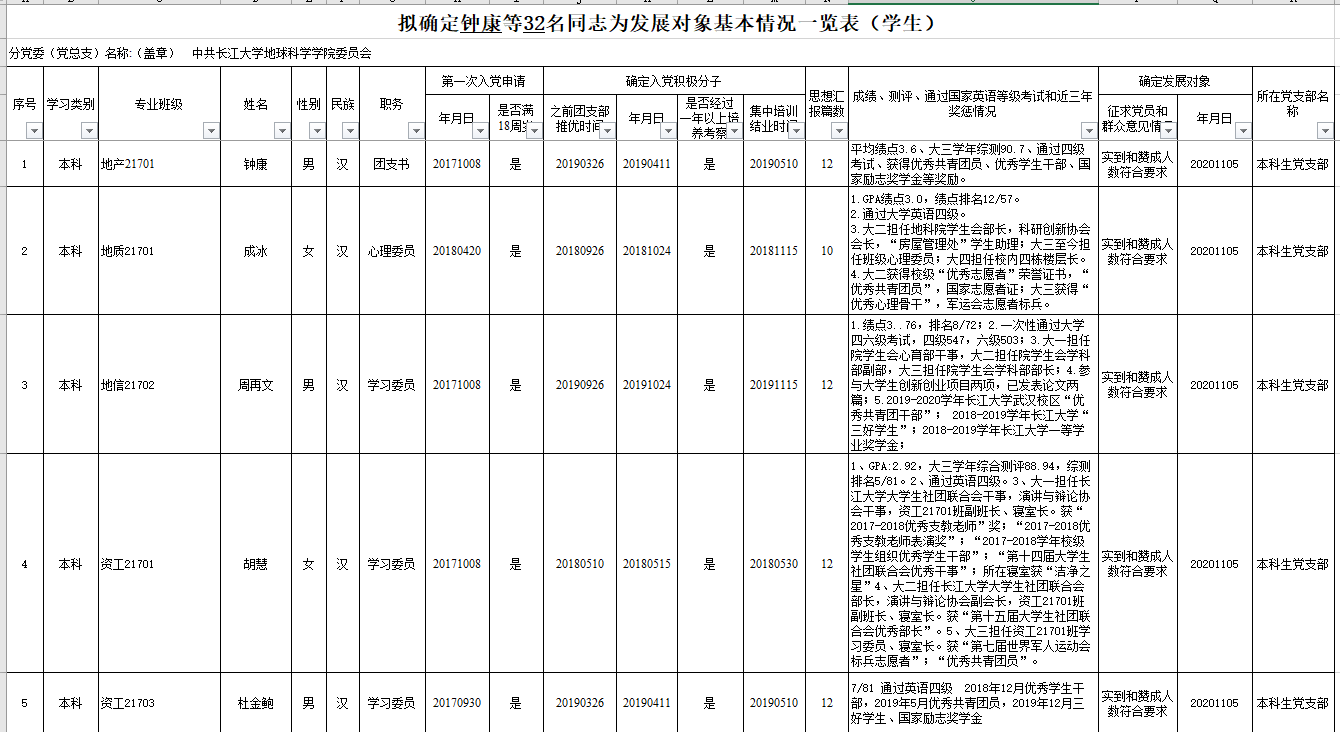Select the date cell 20180510

tap(580, 564)
